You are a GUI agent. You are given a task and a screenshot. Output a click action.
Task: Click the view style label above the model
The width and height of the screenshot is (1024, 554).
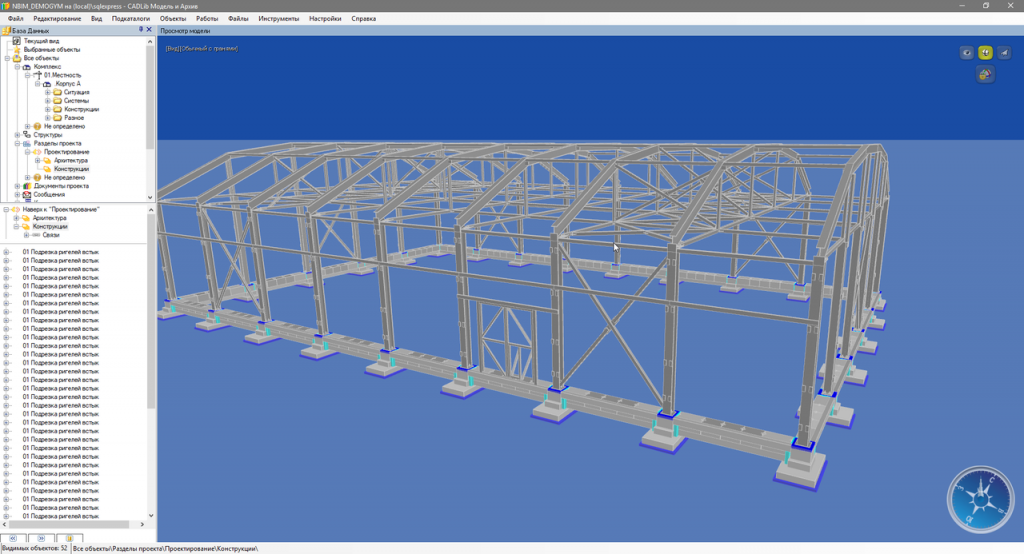click(x=202, y=48)
